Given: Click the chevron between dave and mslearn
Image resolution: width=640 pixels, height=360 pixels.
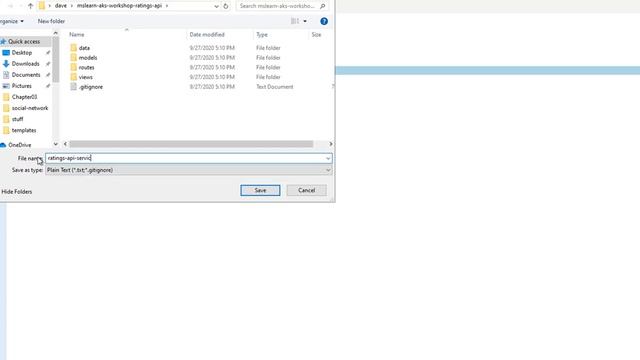Looking at the screenshot, I should click(x=71, y=6).
